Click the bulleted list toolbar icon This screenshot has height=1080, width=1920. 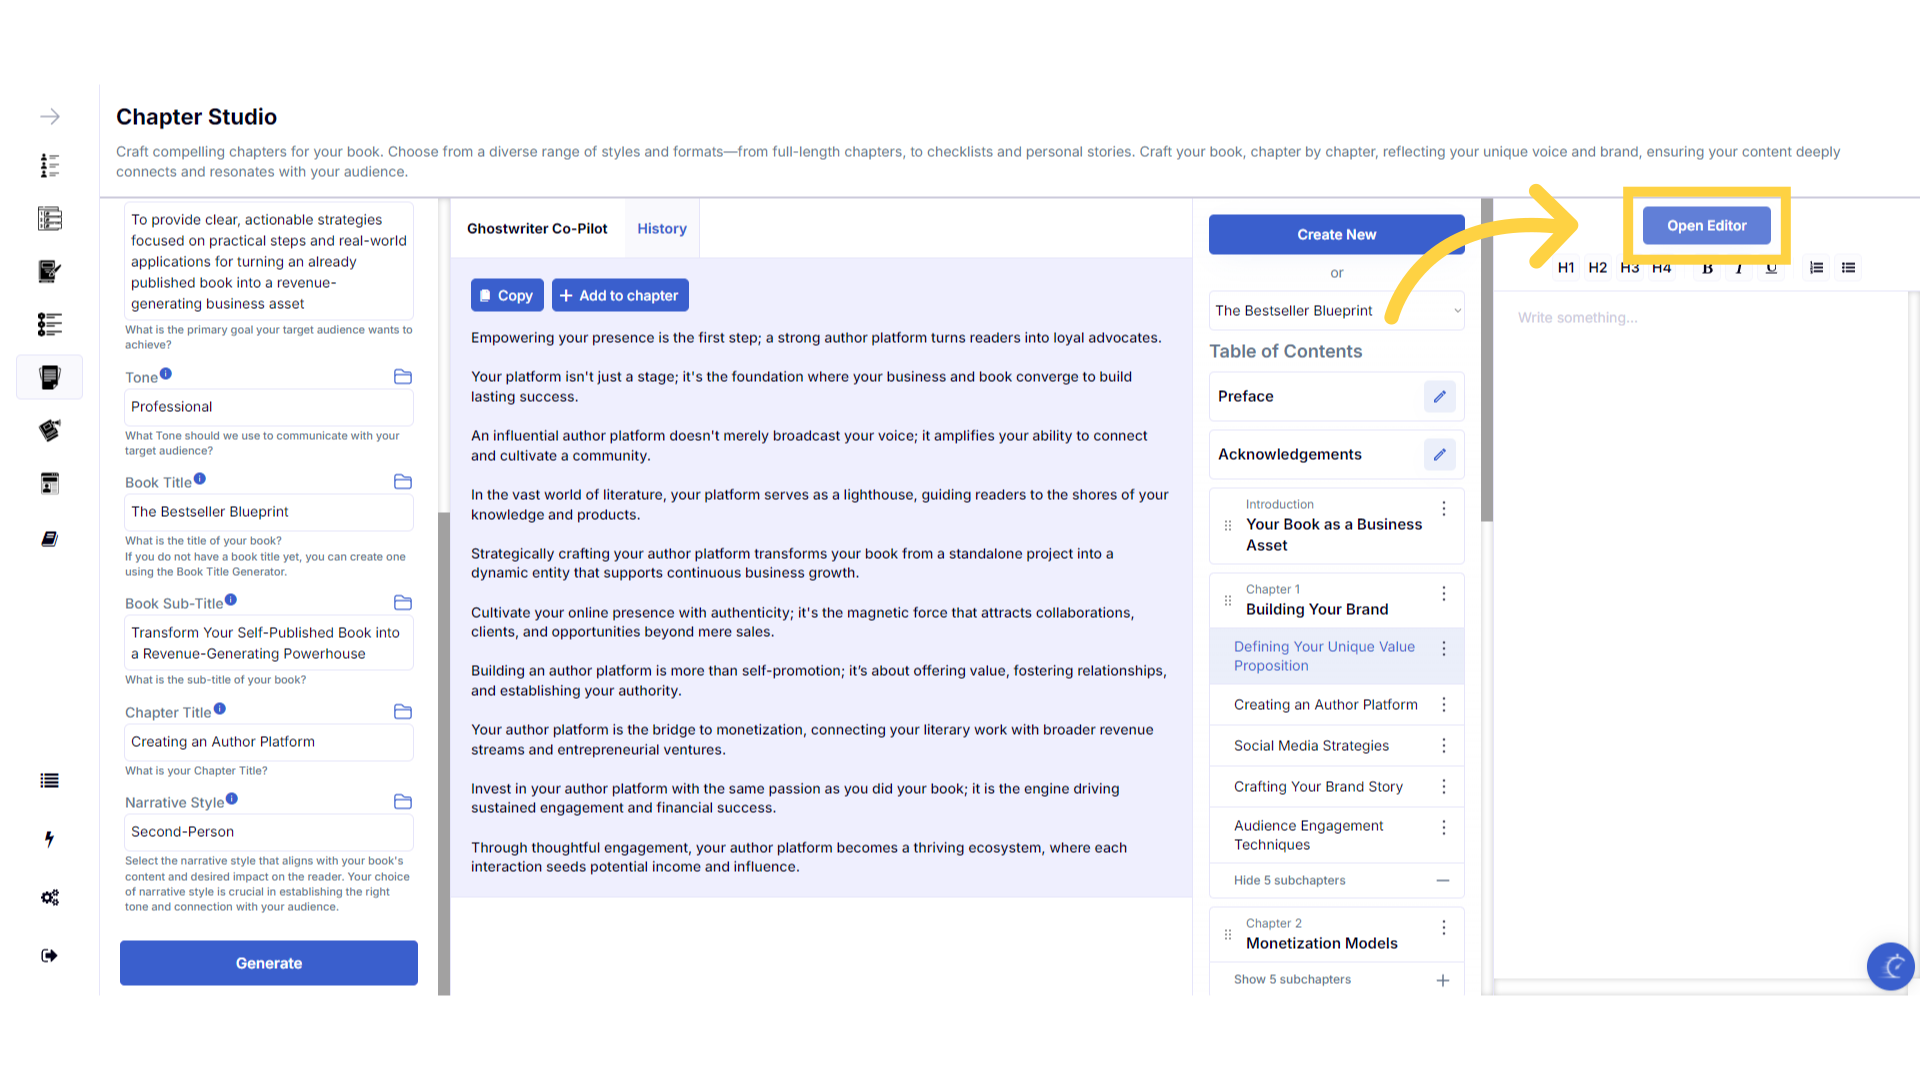click(1848, 268)
